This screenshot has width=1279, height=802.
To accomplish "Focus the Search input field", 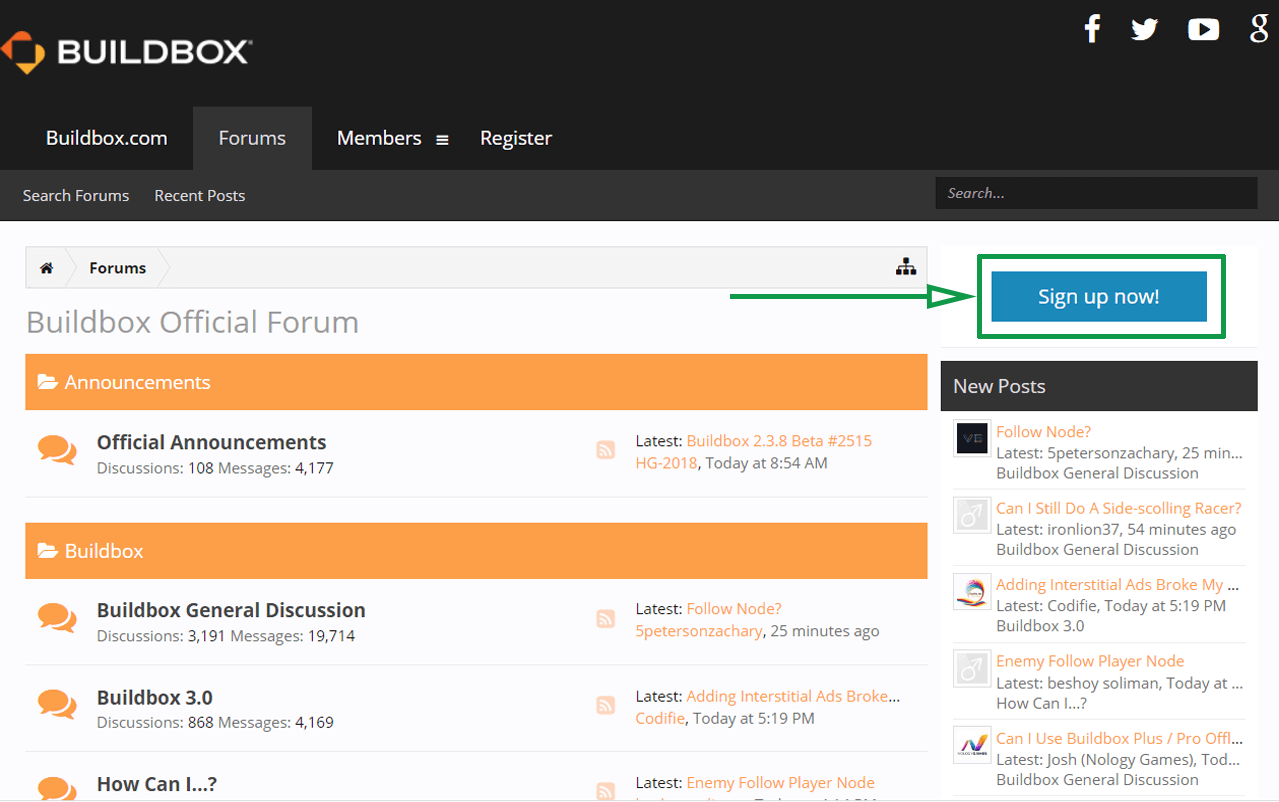I will tap(1096, 193).
